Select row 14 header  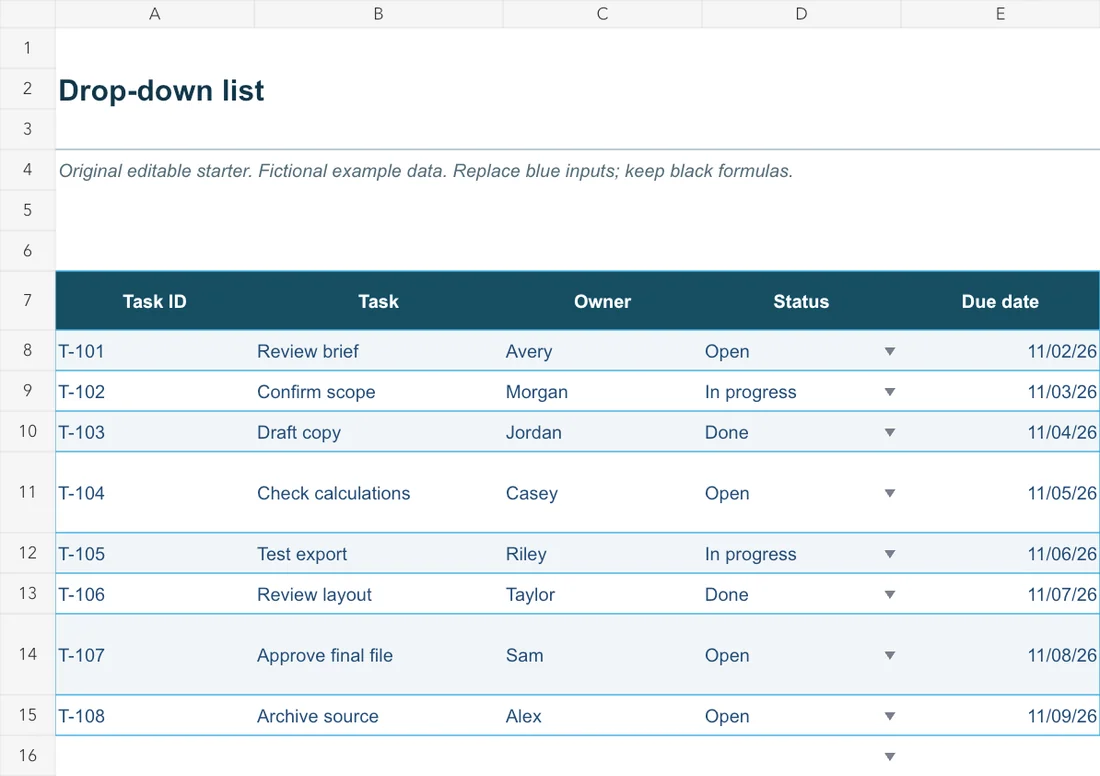[x=27, y=654]
